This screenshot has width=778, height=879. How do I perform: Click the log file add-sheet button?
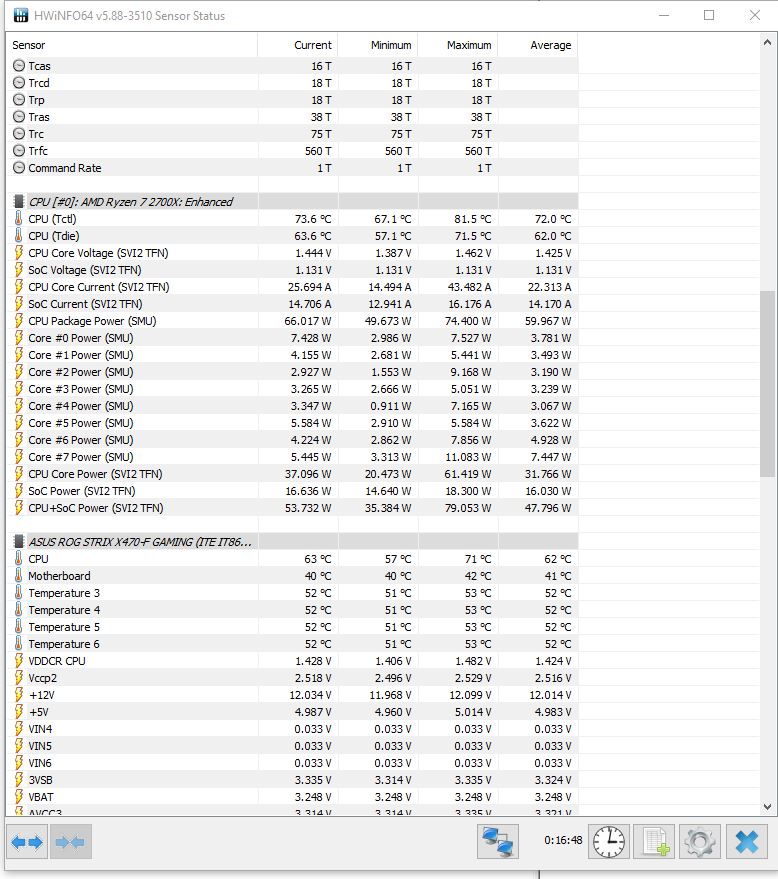click(x=655, y=841)
